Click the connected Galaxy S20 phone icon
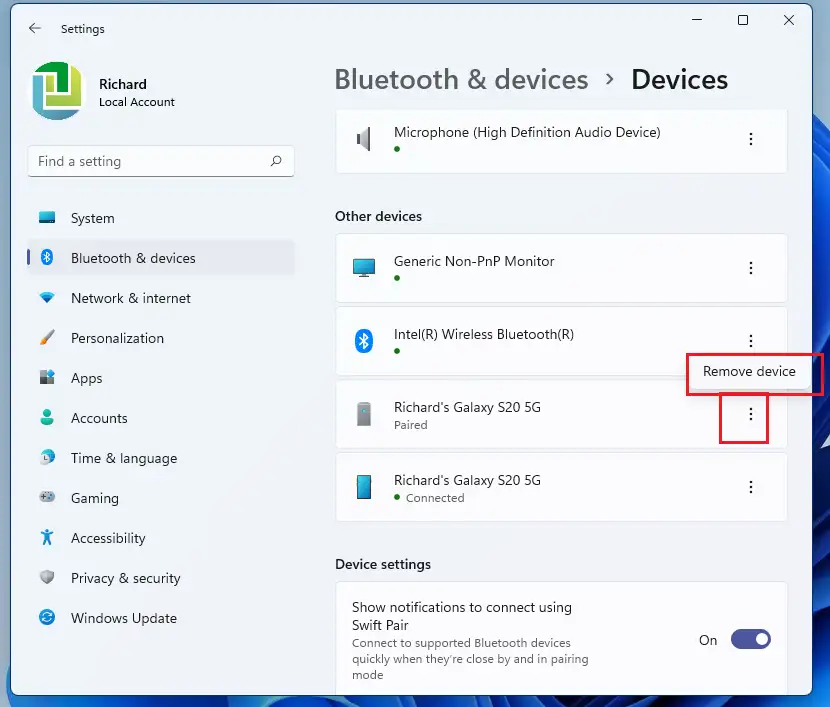Screen dimensions: 830x707 (364, 487)
